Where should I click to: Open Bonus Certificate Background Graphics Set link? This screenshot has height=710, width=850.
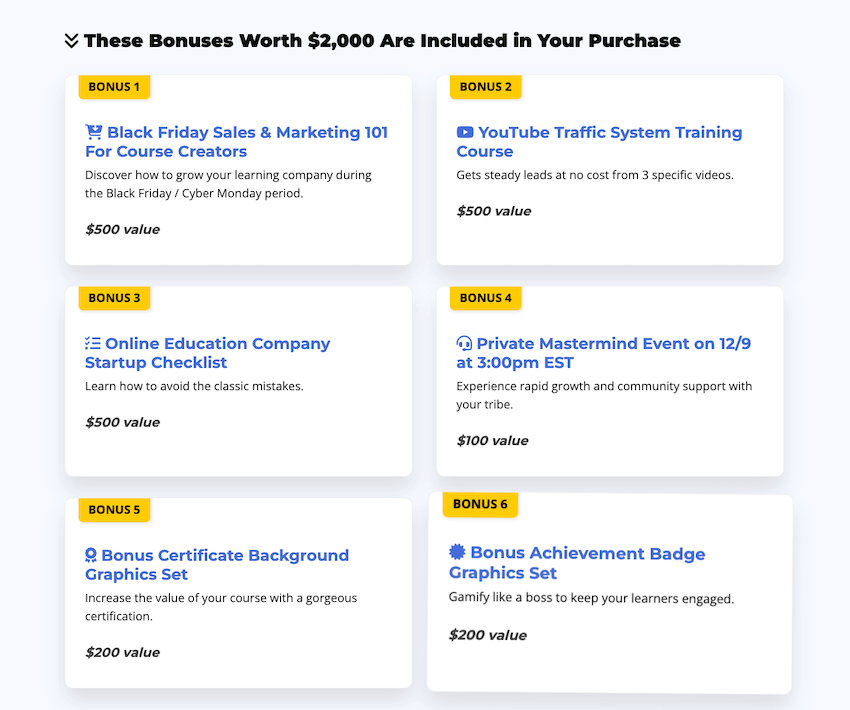click(216, 564)
